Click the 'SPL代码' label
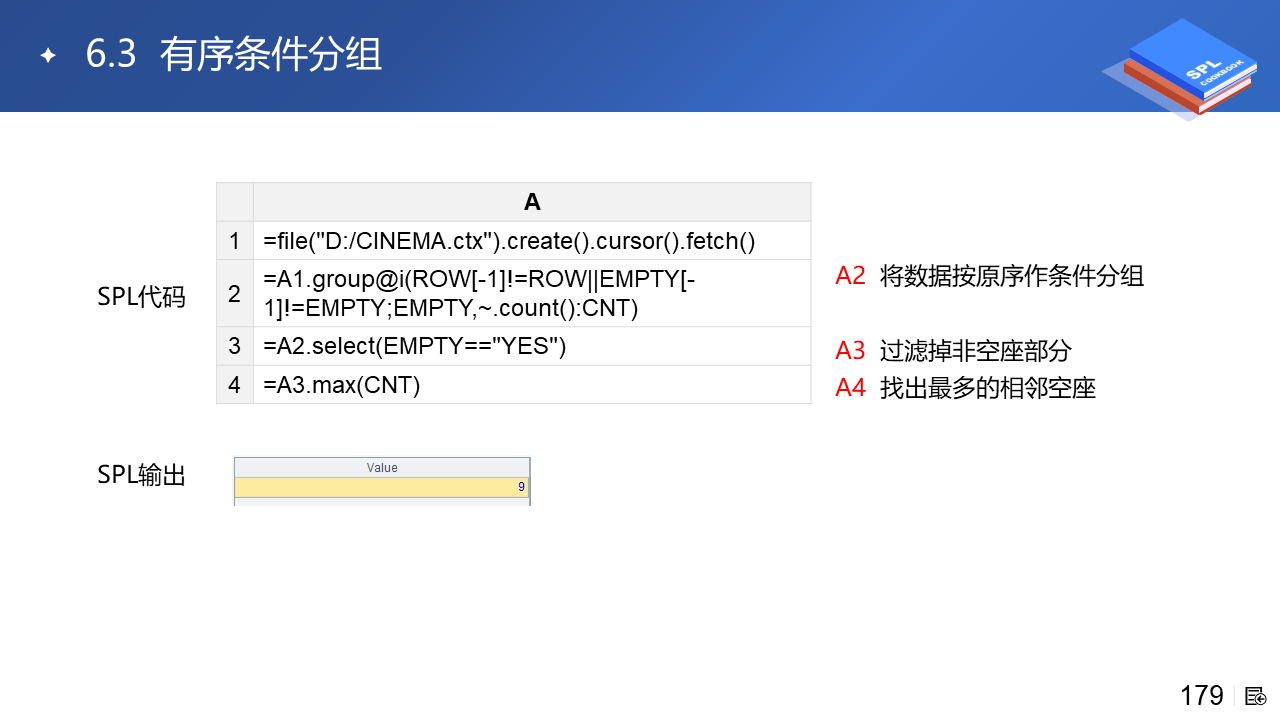Screen dimensions: 1280x720 pyautogui.click(x=141, y=297)
